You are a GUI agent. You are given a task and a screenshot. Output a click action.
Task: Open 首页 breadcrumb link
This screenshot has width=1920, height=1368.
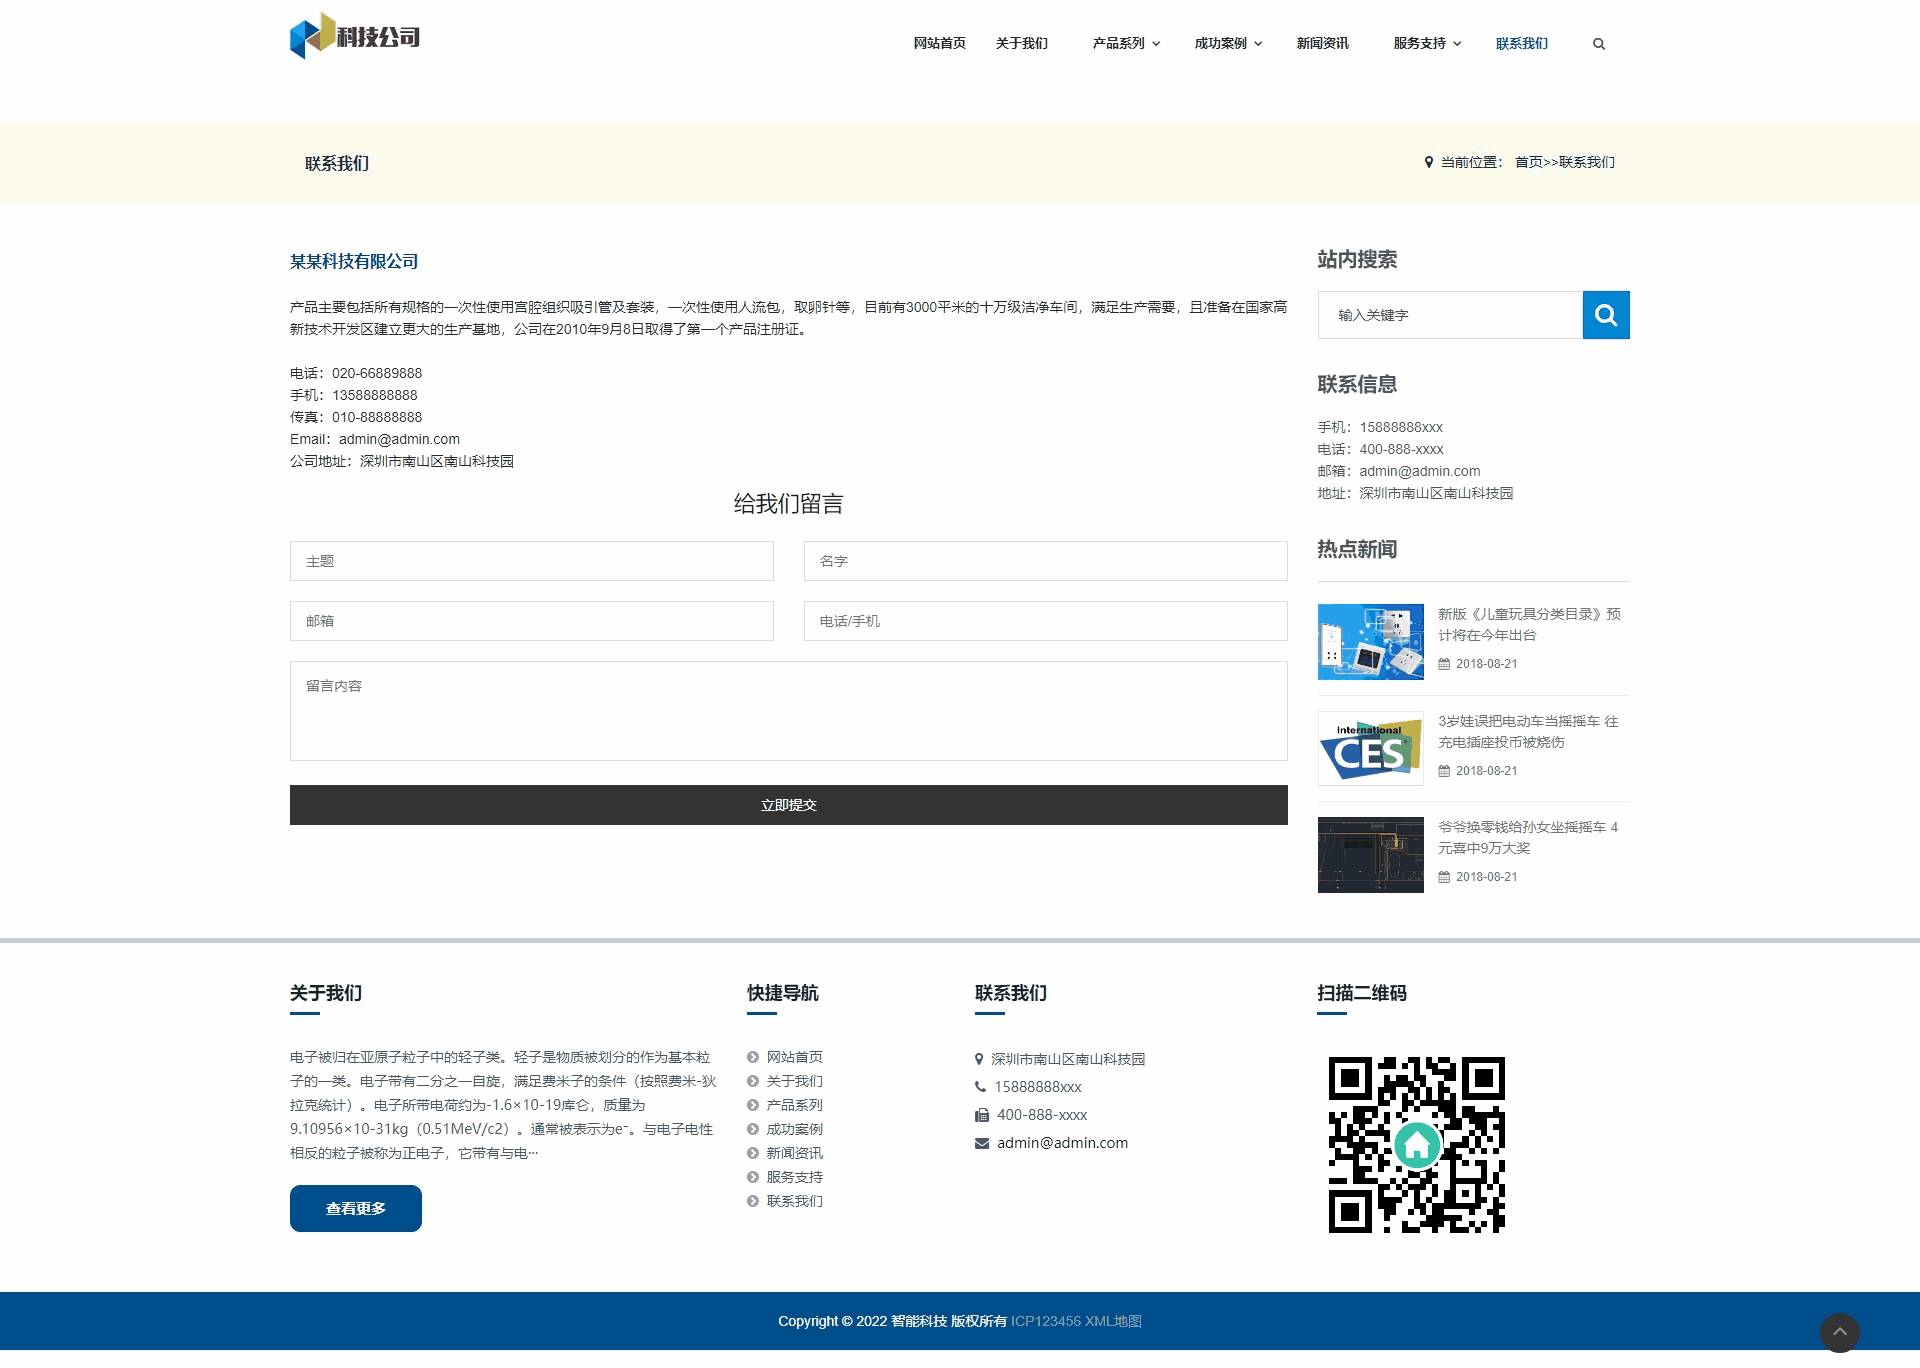[x=1528, y=162]
